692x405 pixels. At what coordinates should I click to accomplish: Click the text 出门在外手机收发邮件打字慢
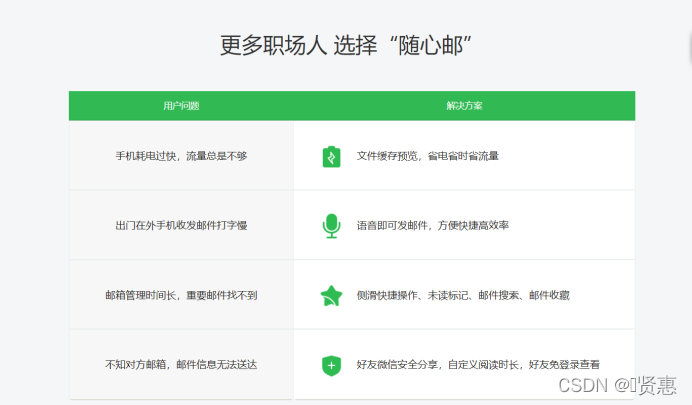(x=181, y=225)
